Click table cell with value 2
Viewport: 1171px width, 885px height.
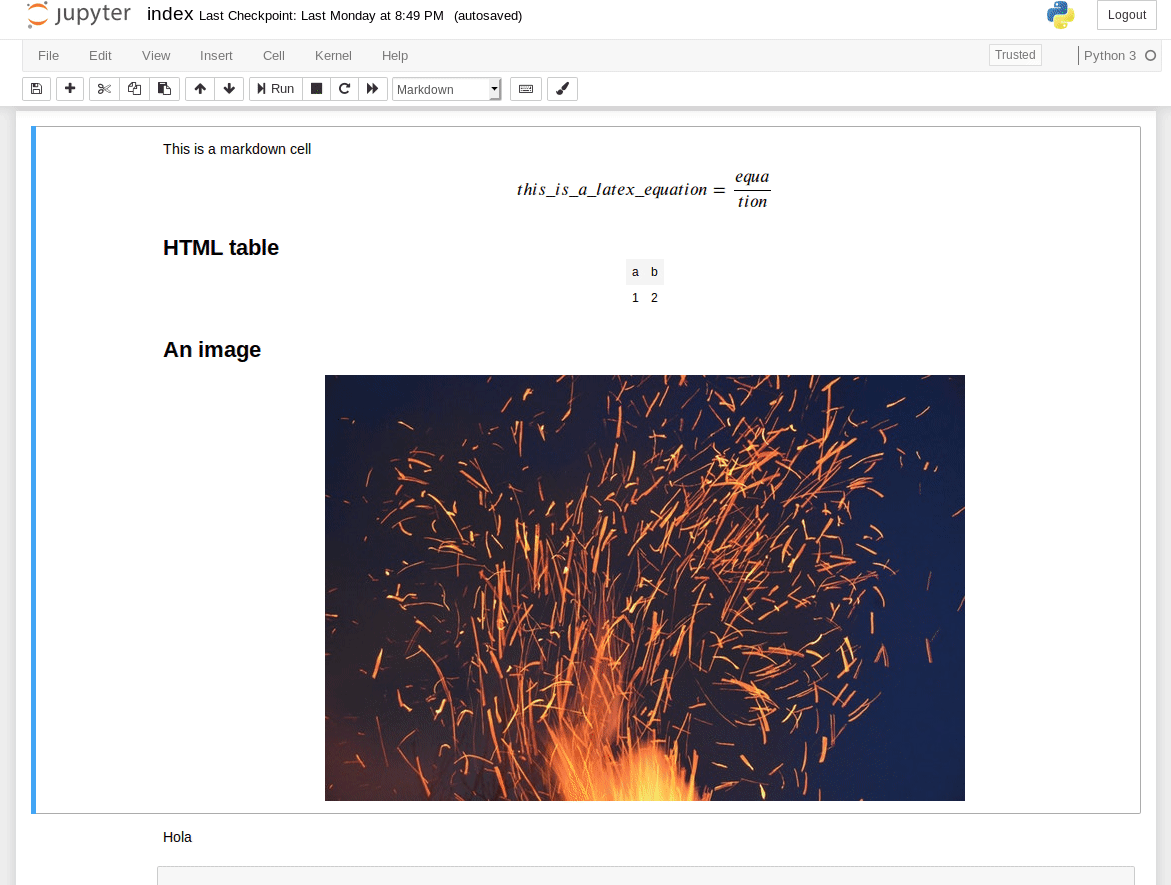[654, 298]
